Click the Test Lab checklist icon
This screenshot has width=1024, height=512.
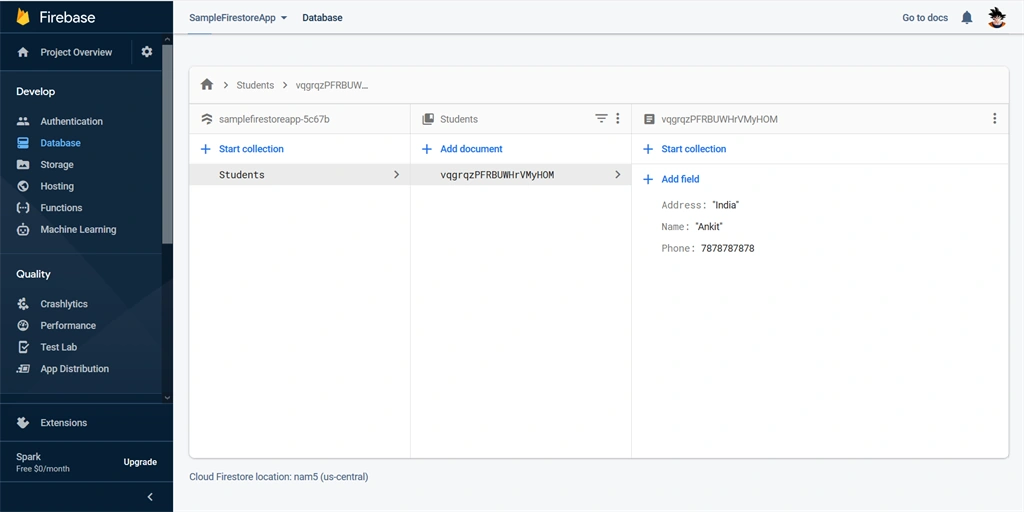[x=23, y=347]
